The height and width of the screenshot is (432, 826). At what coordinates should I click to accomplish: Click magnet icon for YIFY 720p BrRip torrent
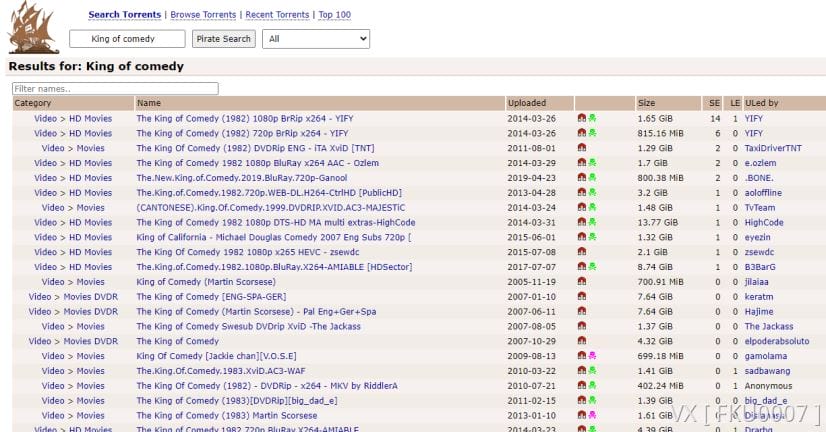pyautogui.click(x=582, y=133)
